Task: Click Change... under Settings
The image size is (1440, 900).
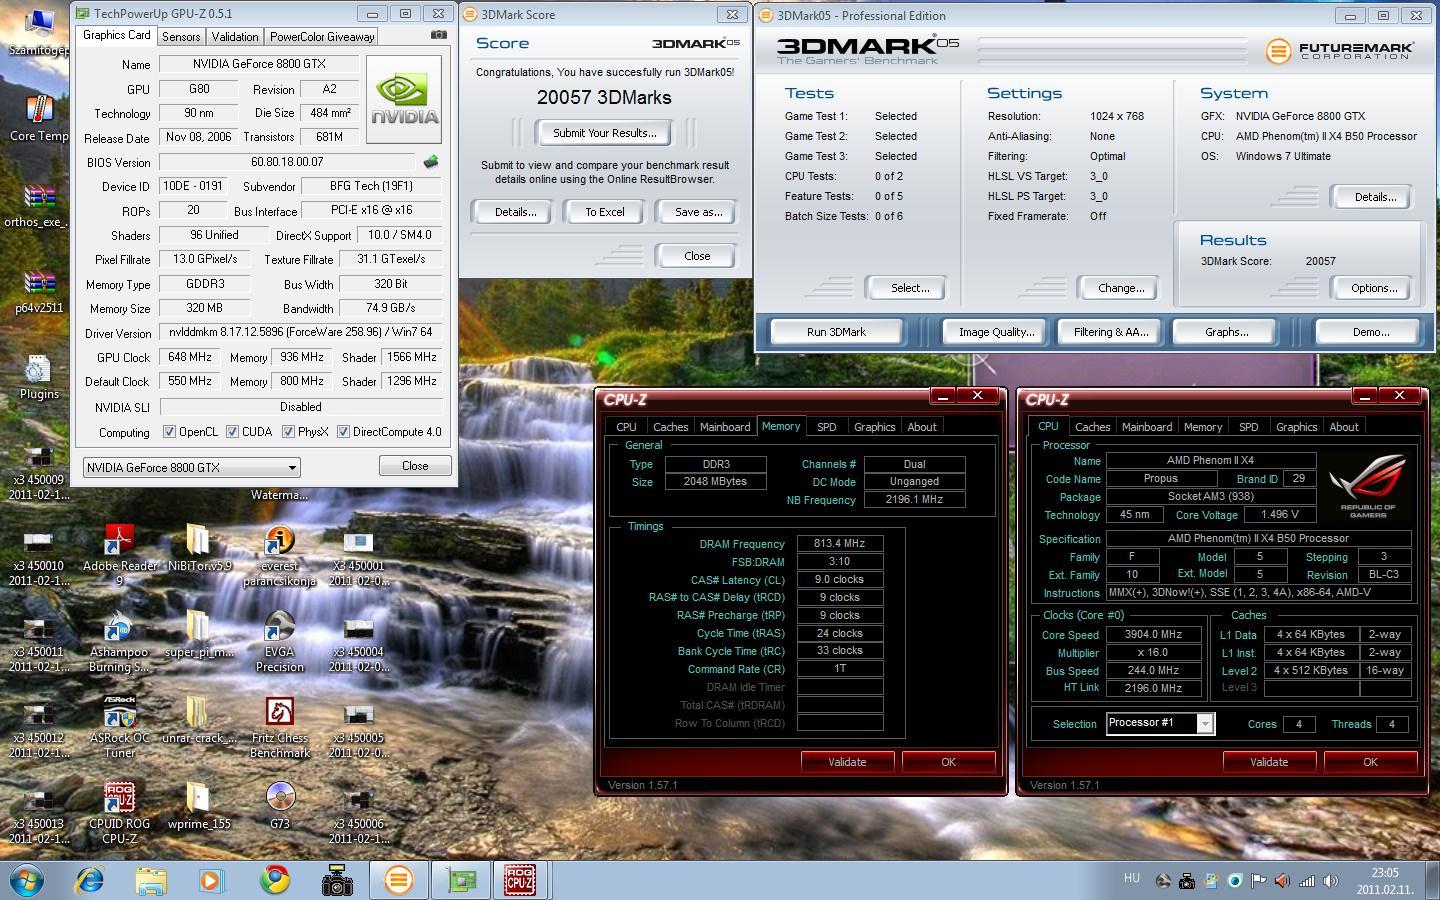Action: (1120, 288)
